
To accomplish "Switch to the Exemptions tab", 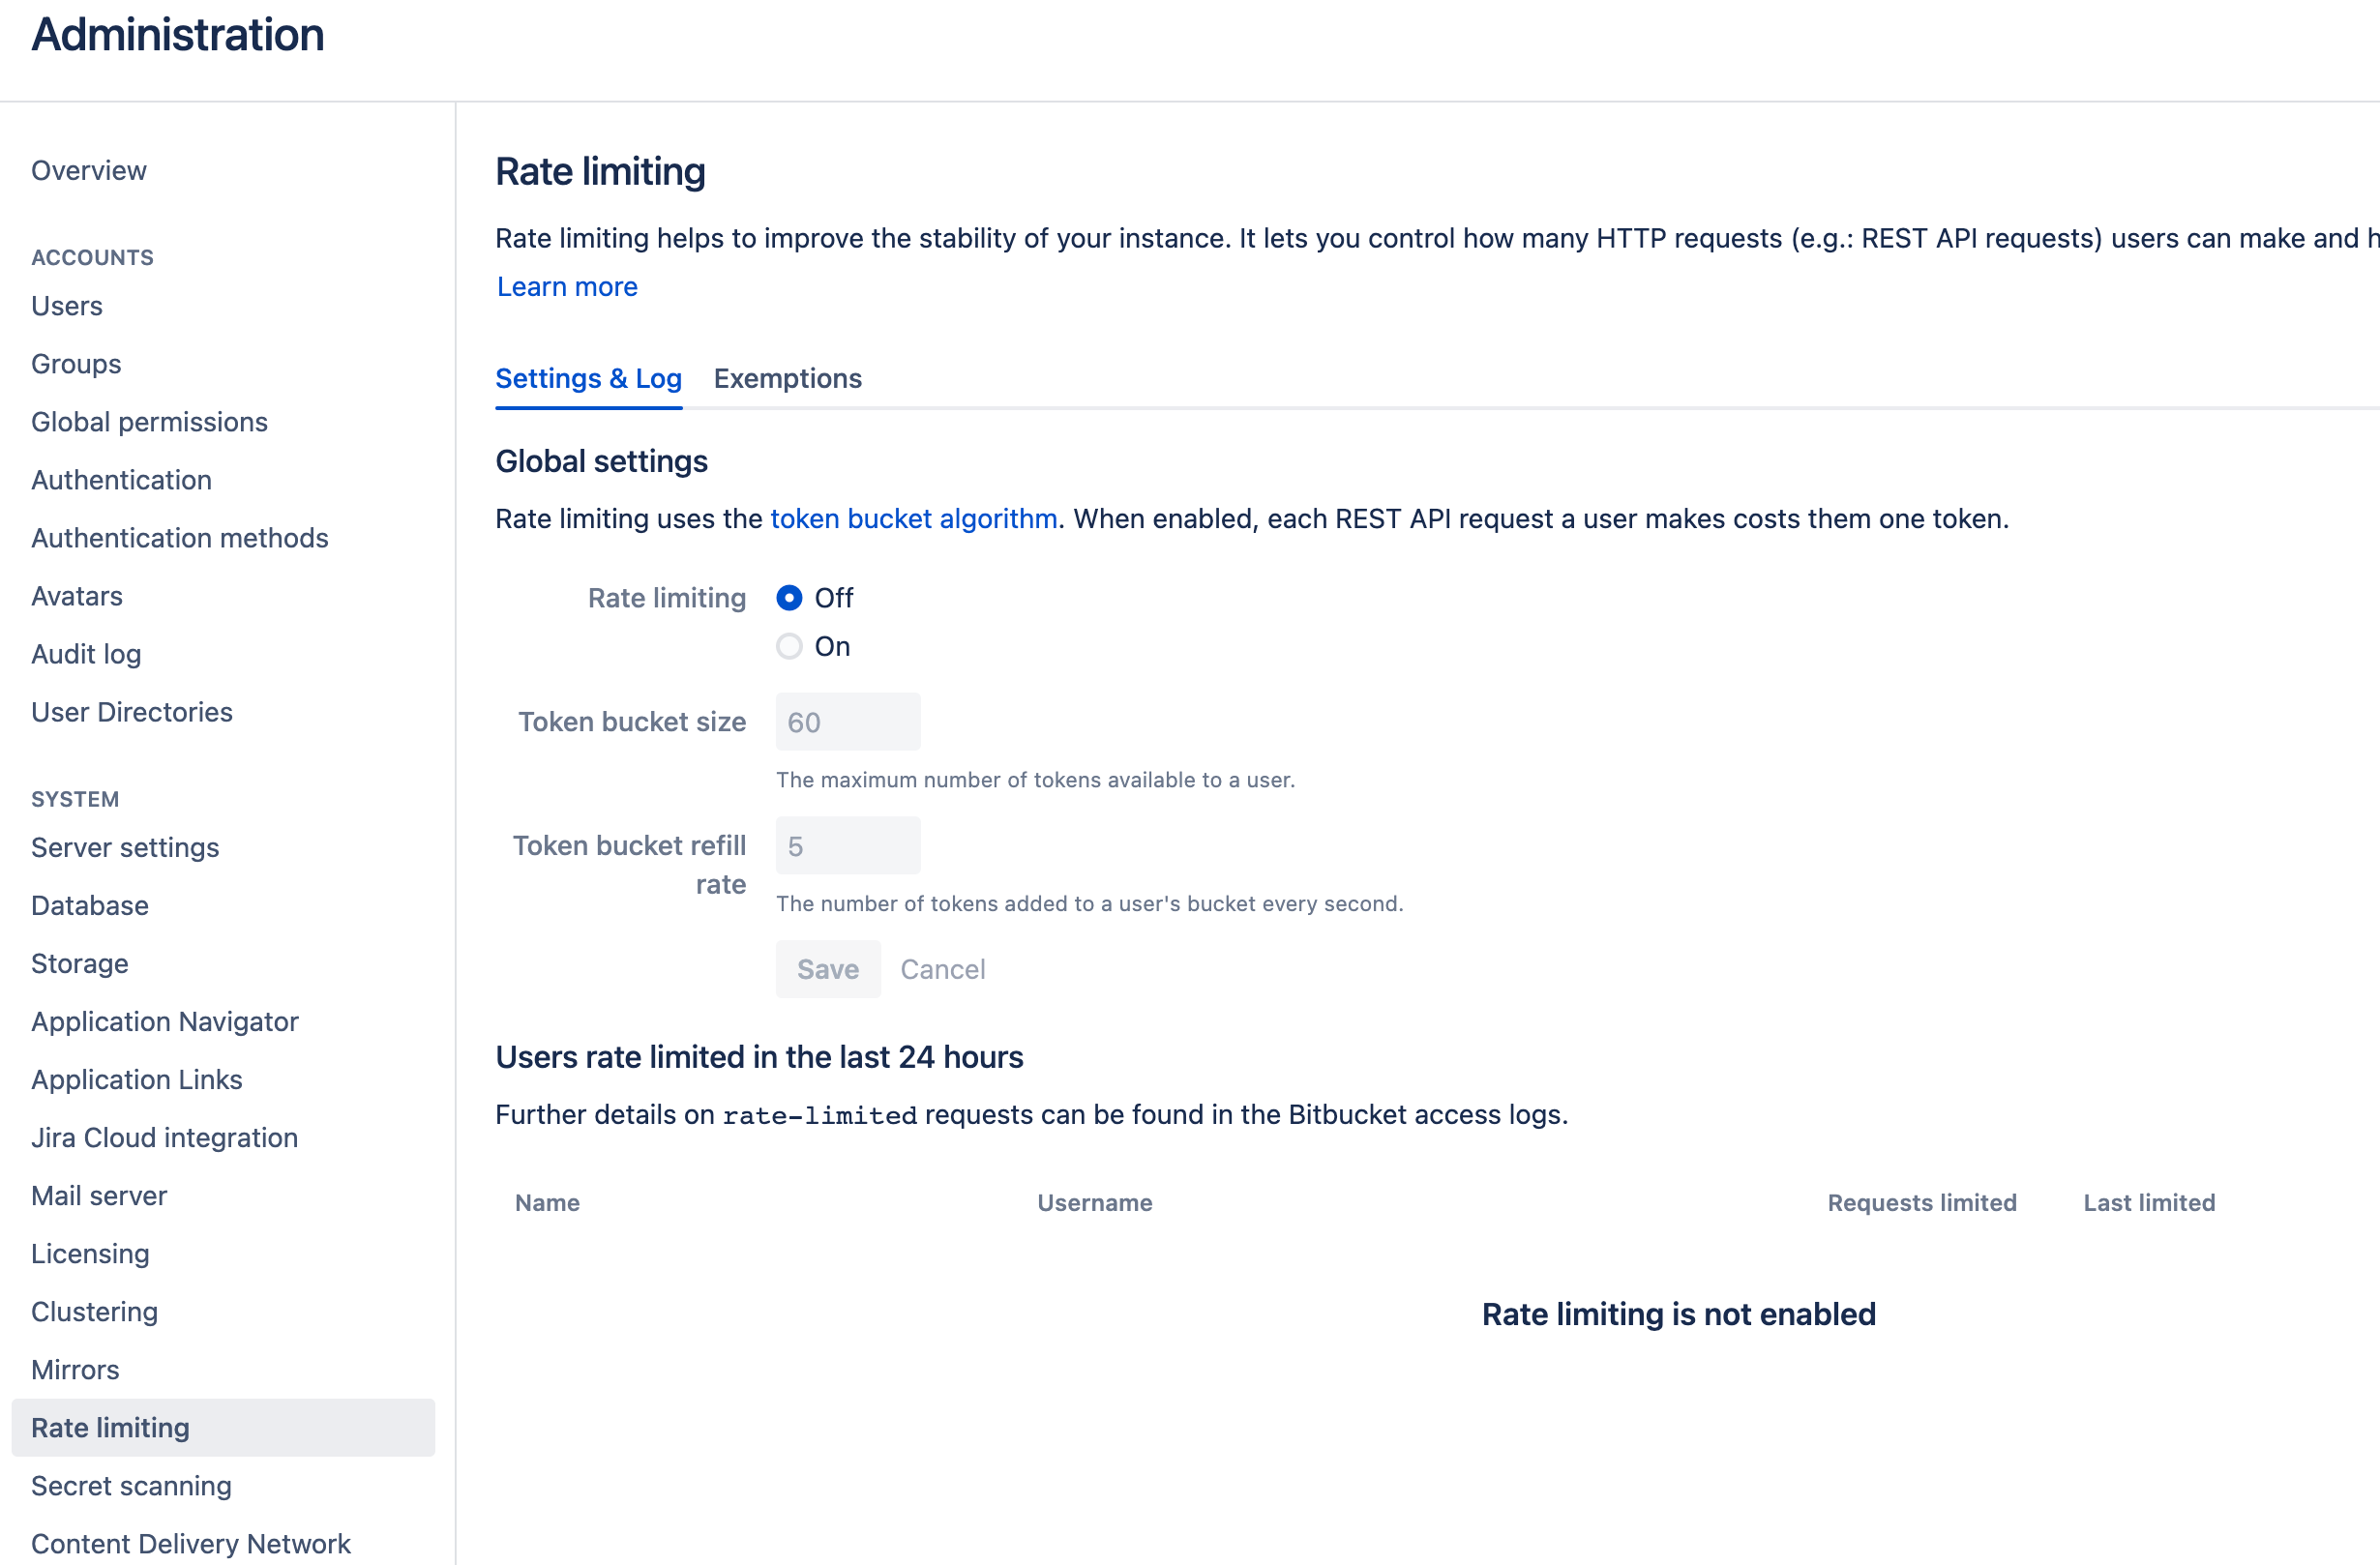I will click(787, 379).
